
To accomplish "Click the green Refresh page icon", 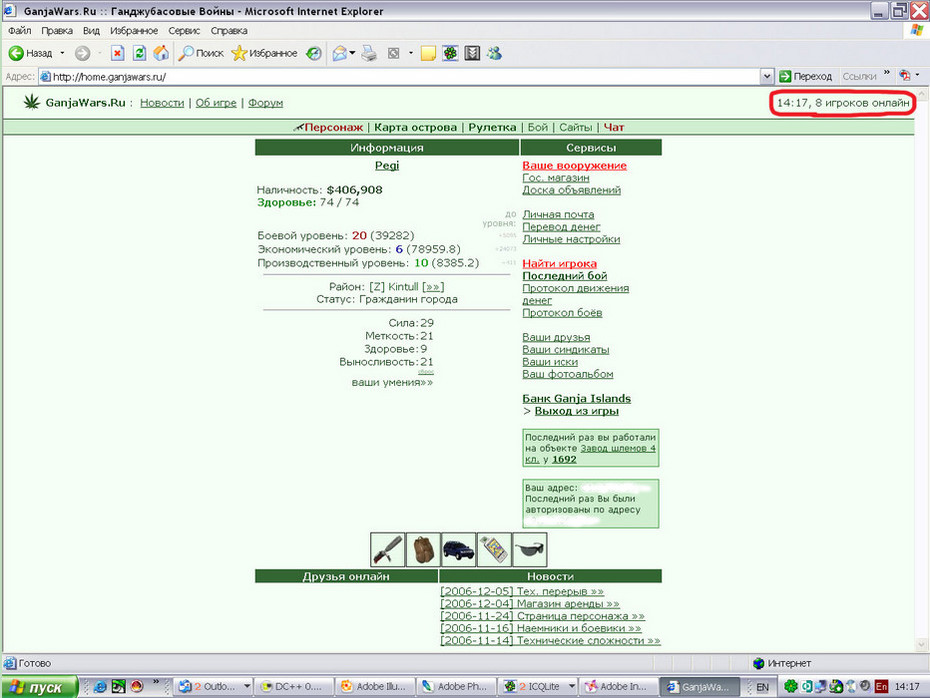I will [139, 53].
